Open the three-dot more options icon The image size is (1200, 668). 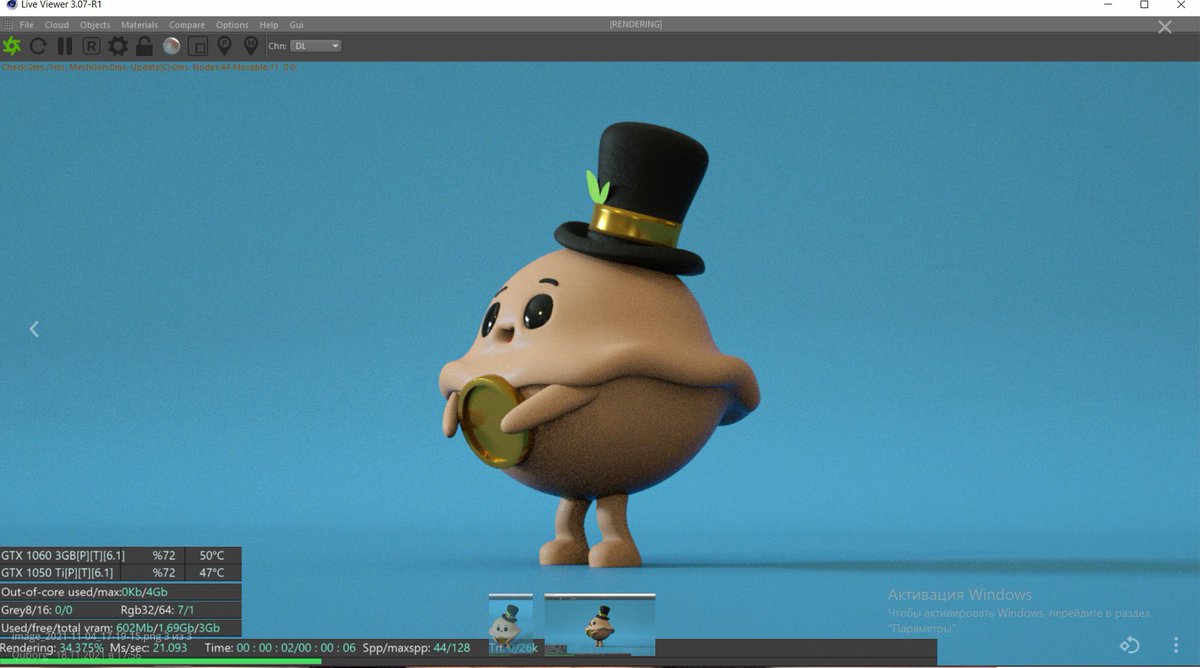click(x=1176, y=645)
